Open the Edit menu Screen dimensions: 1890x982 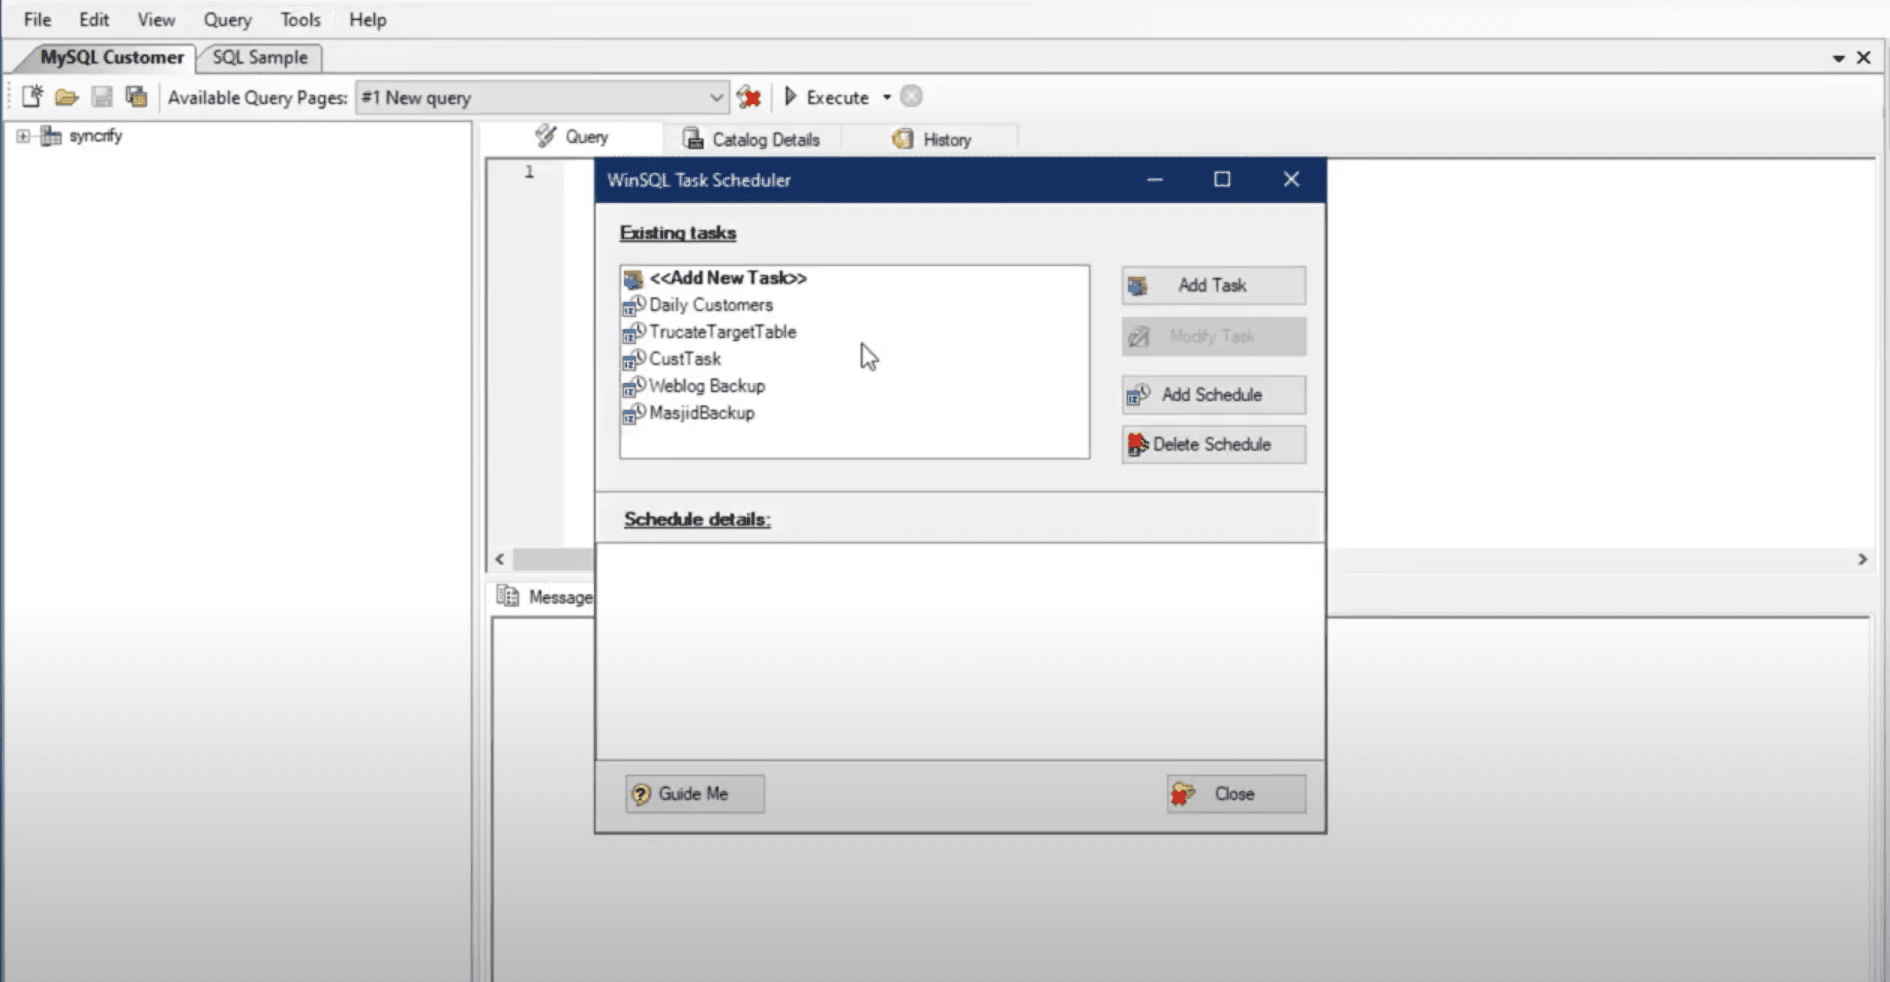point(94,19)
